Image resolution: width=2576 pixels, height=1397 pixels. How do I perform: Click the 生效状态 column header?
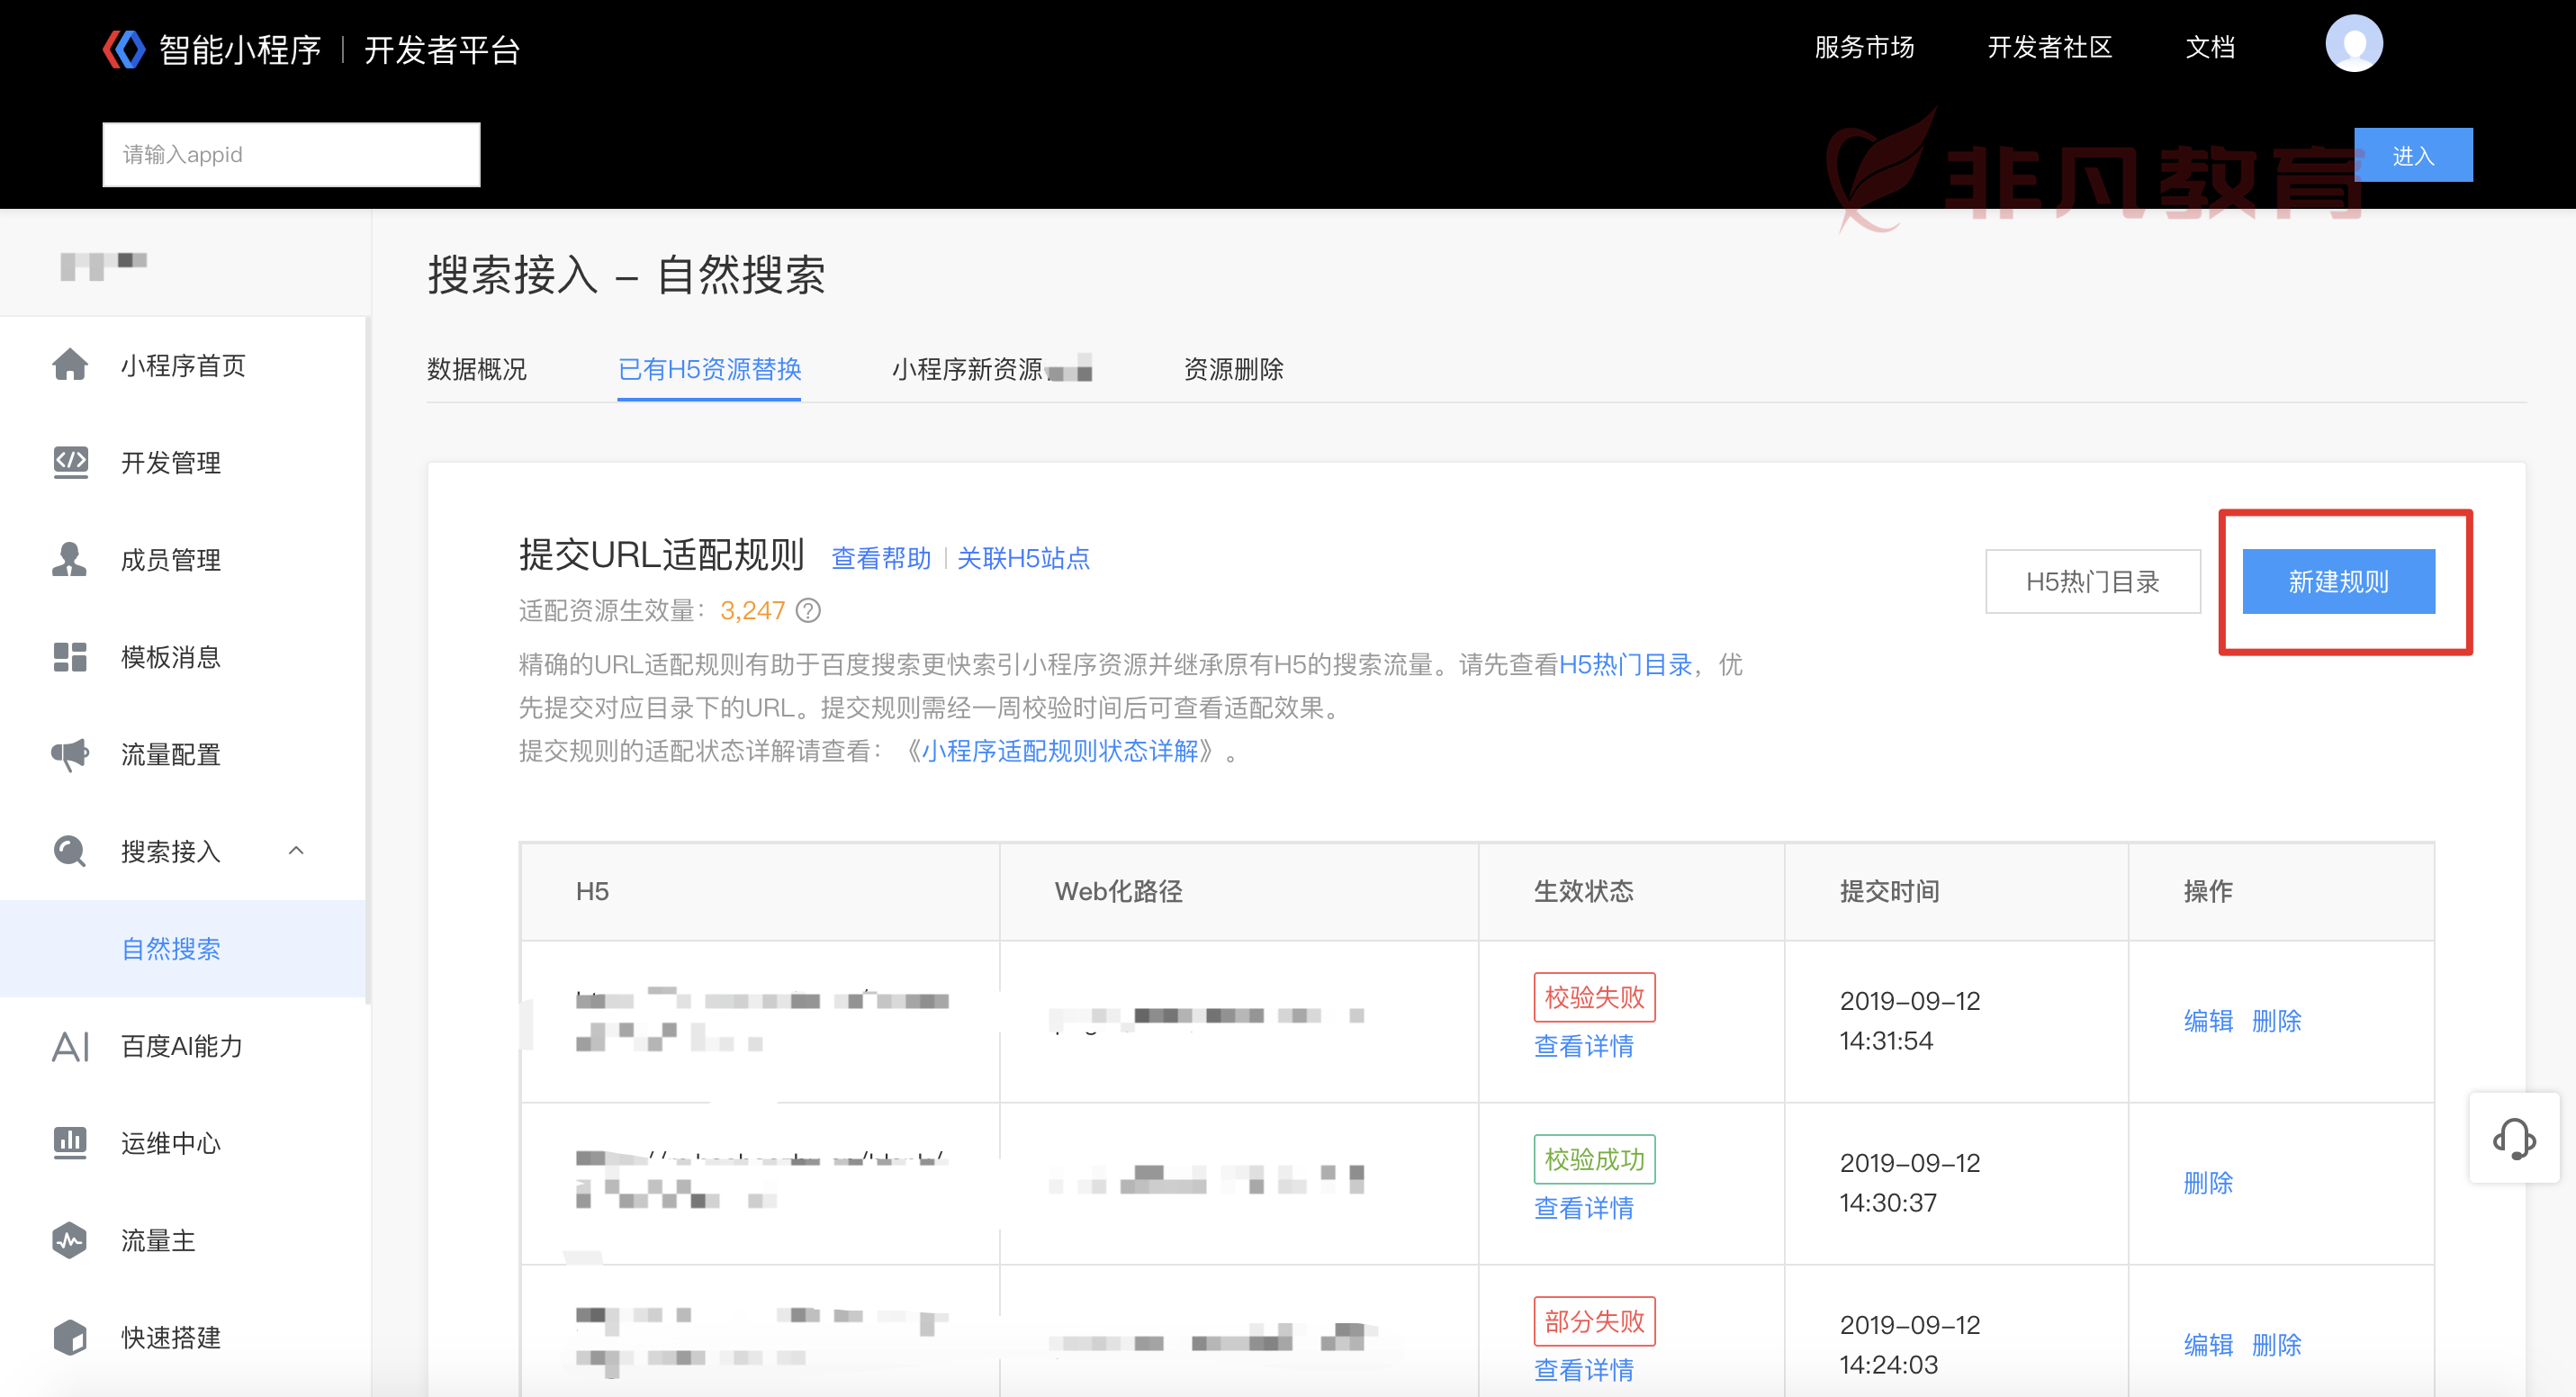(x=1583, y=891)
